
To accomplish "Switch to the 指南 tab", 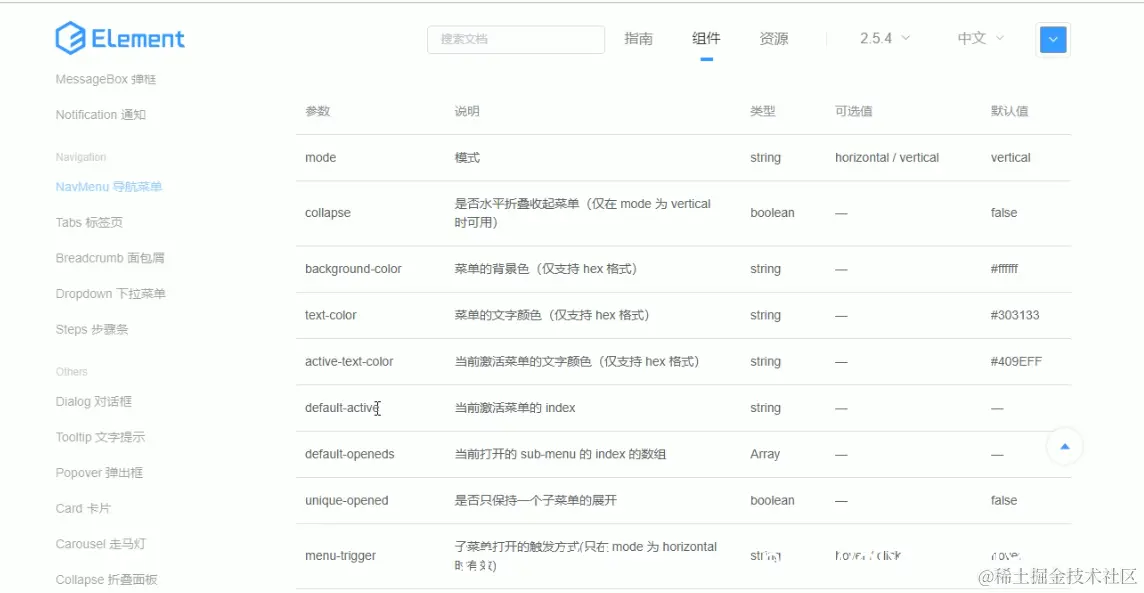I will (639, 38).
